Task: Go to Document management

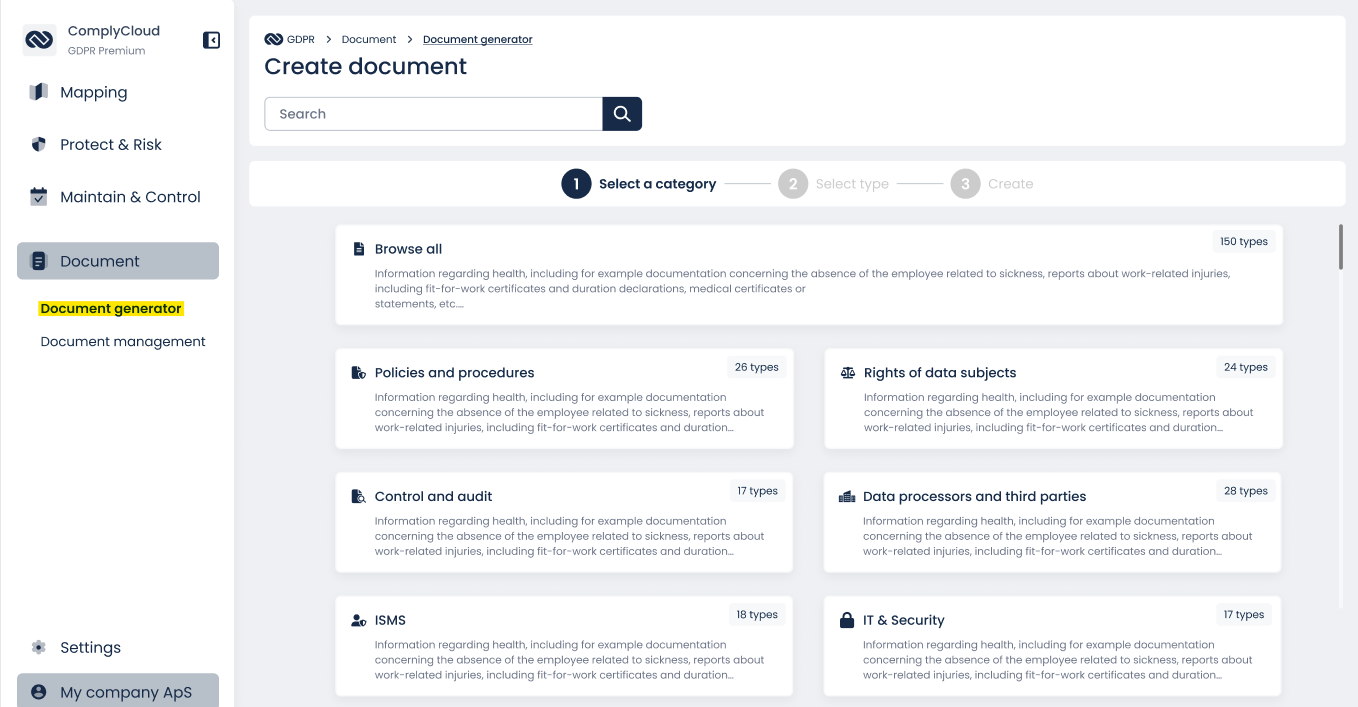Action: 123,341
